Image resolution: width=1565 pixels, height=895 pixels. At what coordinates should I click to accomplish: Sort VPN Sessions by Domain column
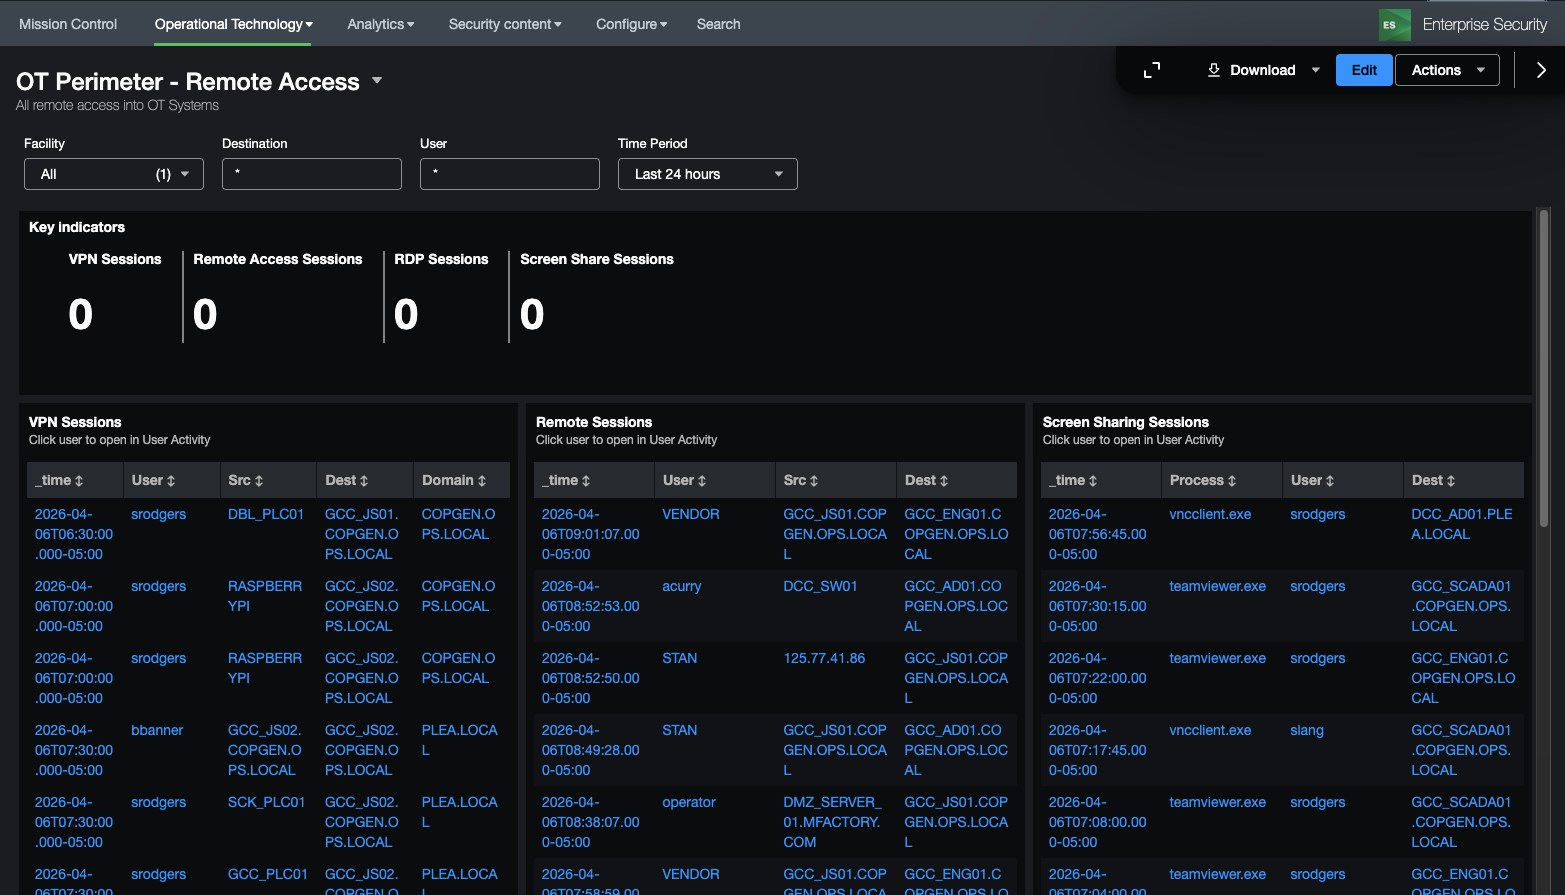[454, 480]
